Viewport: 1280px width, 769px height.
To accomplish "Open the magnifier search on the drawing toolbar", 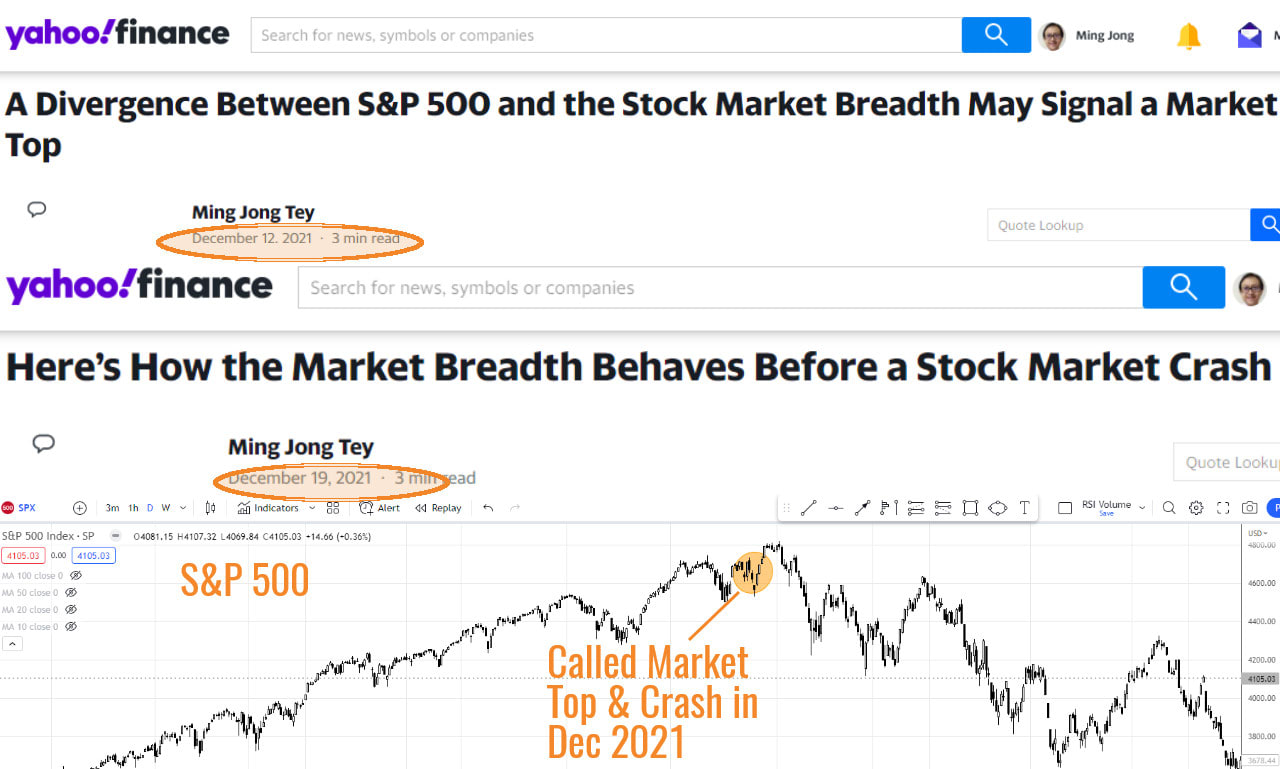I will pos(1169,508).
